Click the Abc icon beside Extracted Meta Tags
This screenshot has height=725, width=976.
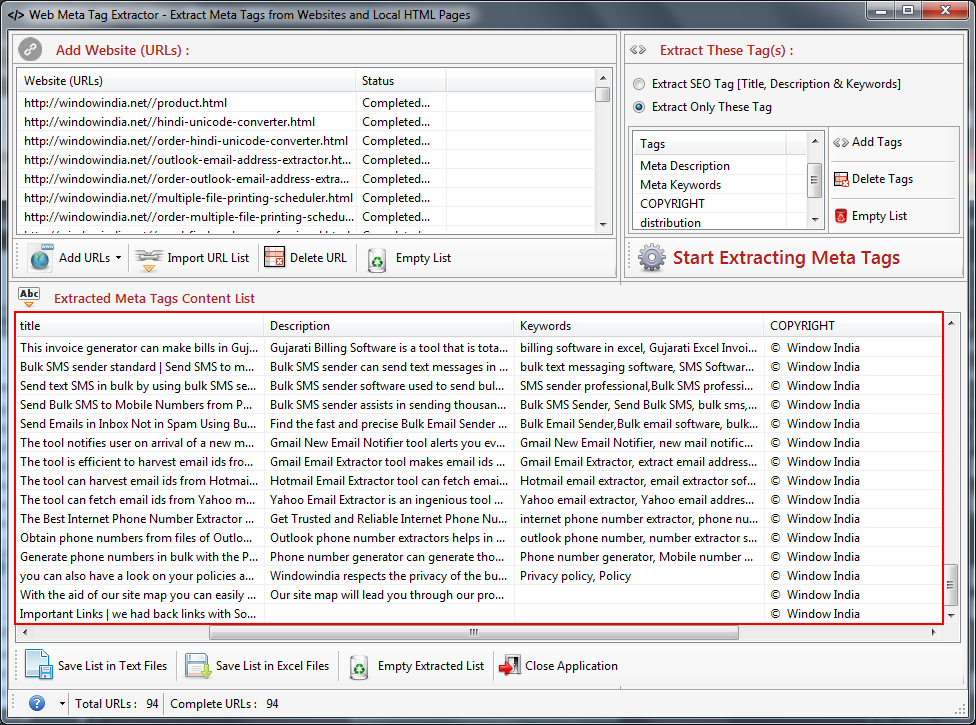tap(29, 297)
